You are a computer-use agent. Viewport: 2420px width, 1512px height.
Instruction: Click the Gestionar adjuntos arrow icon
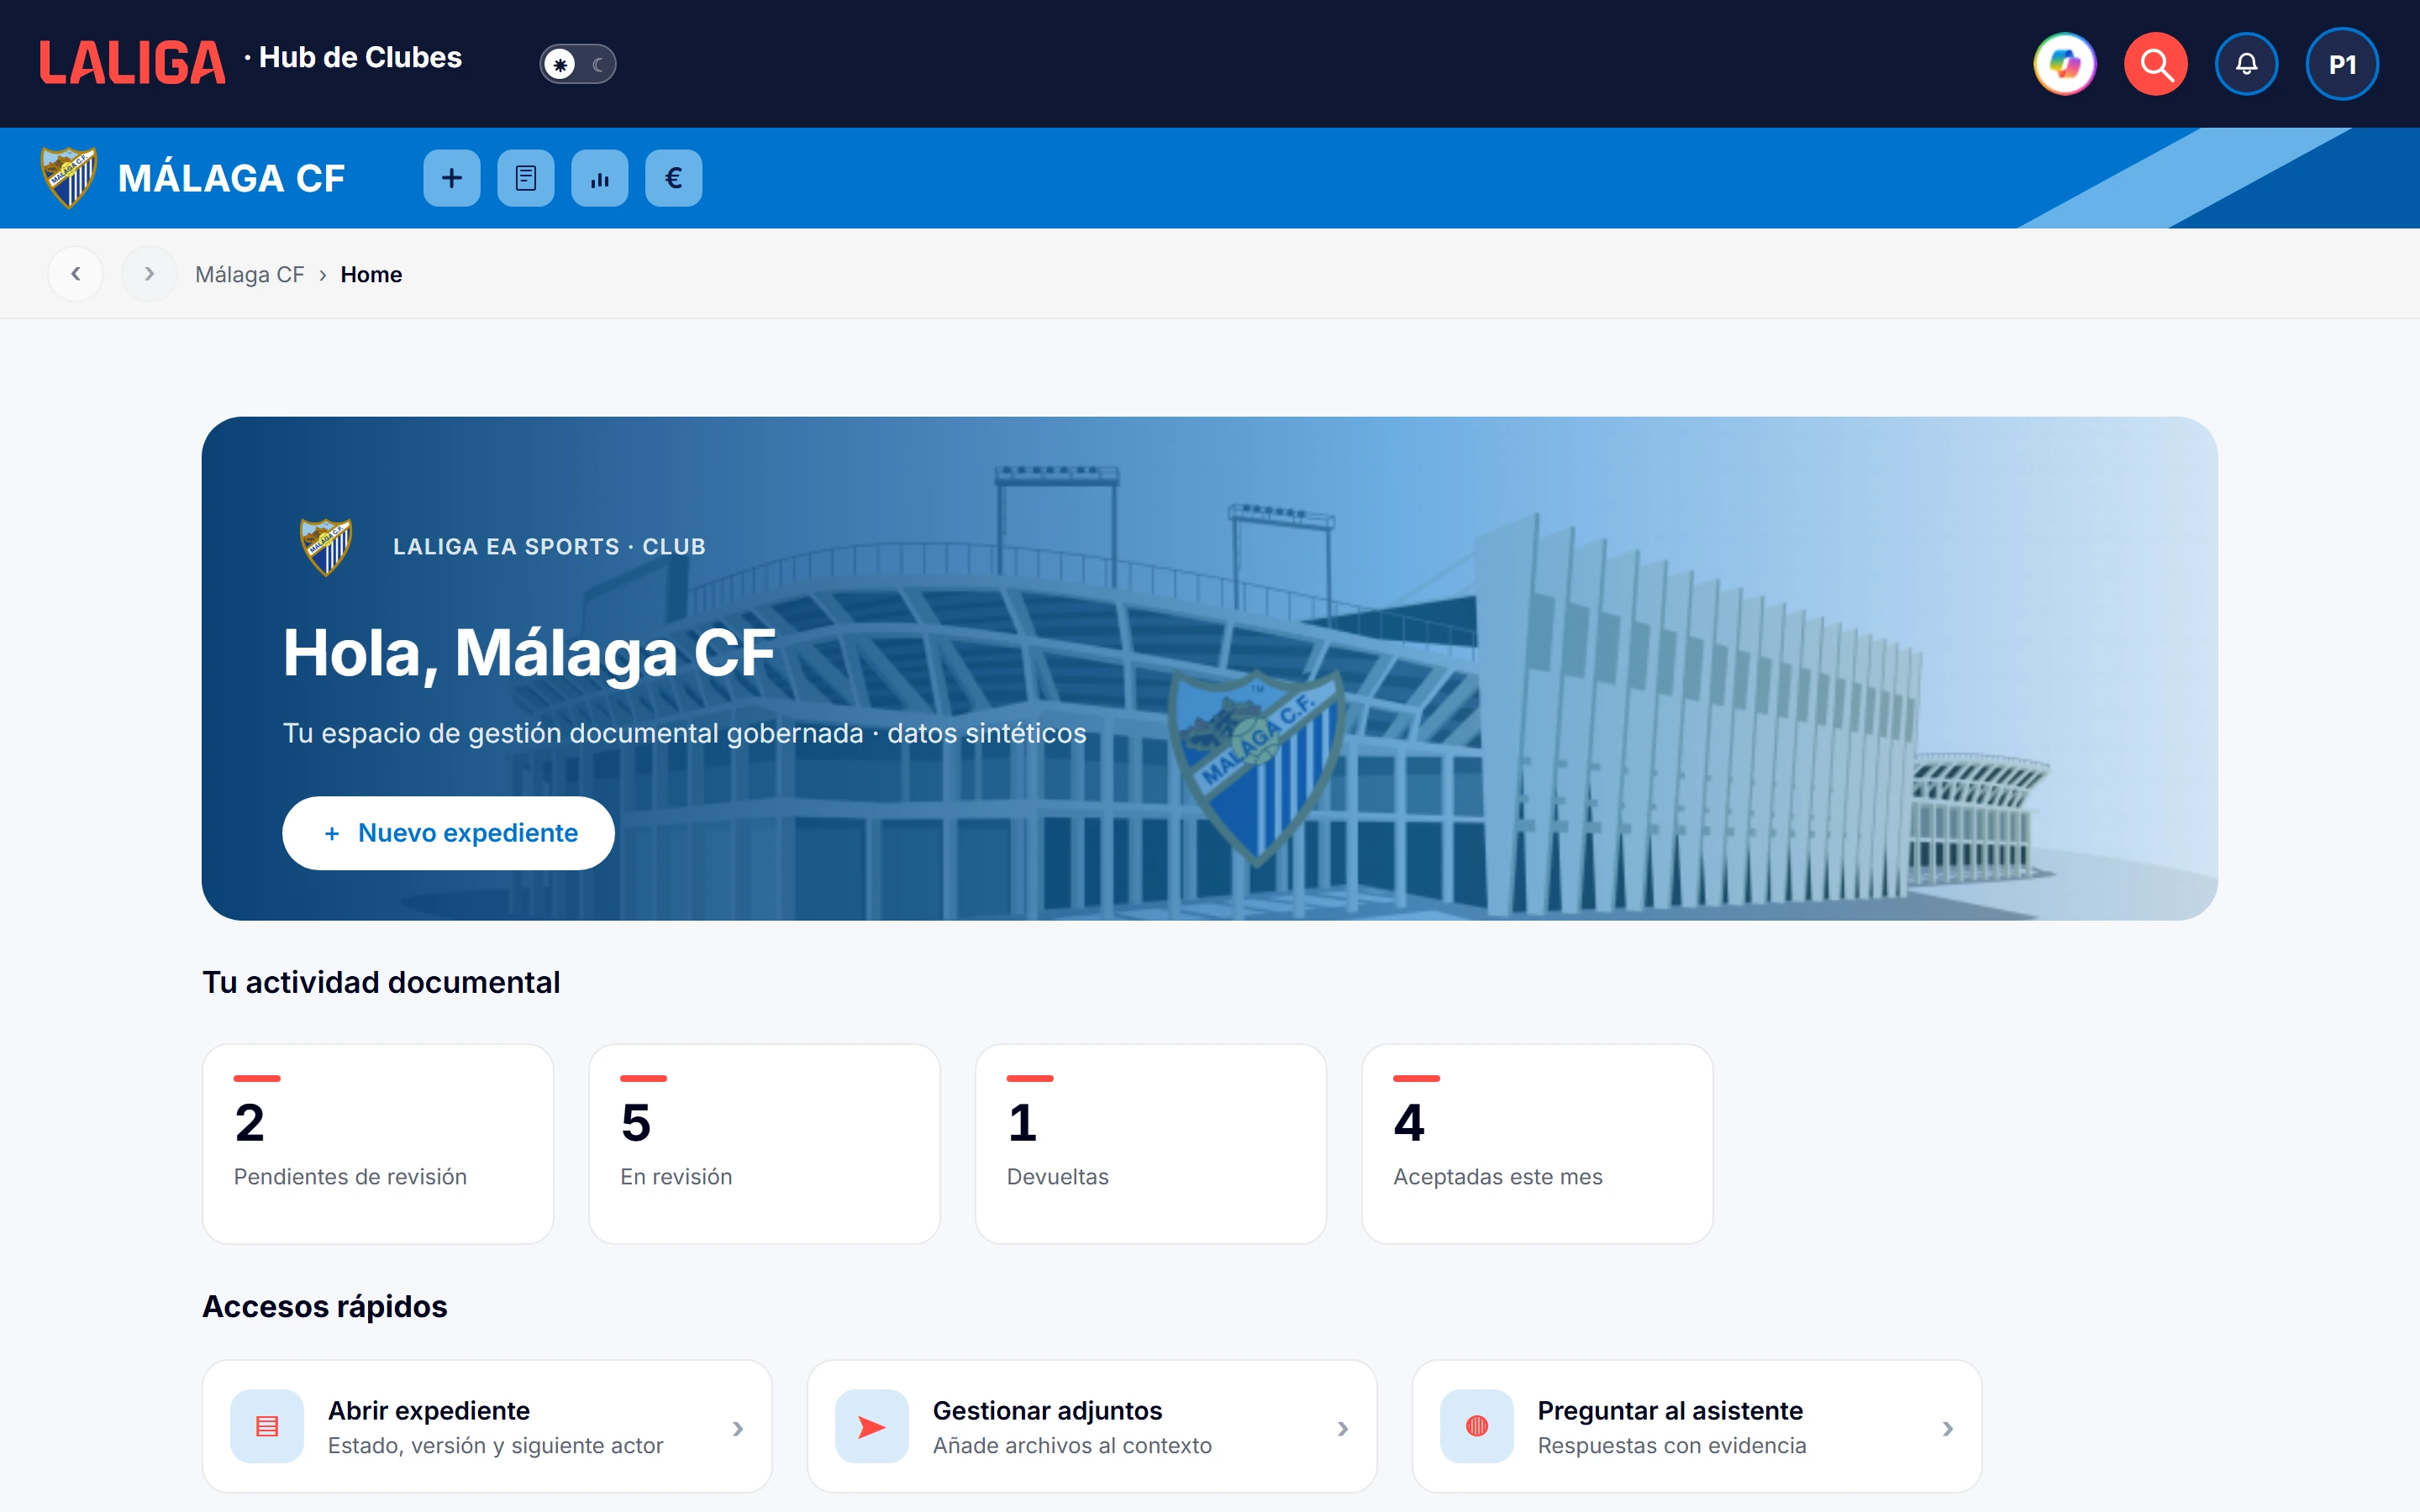point(872,1426)
